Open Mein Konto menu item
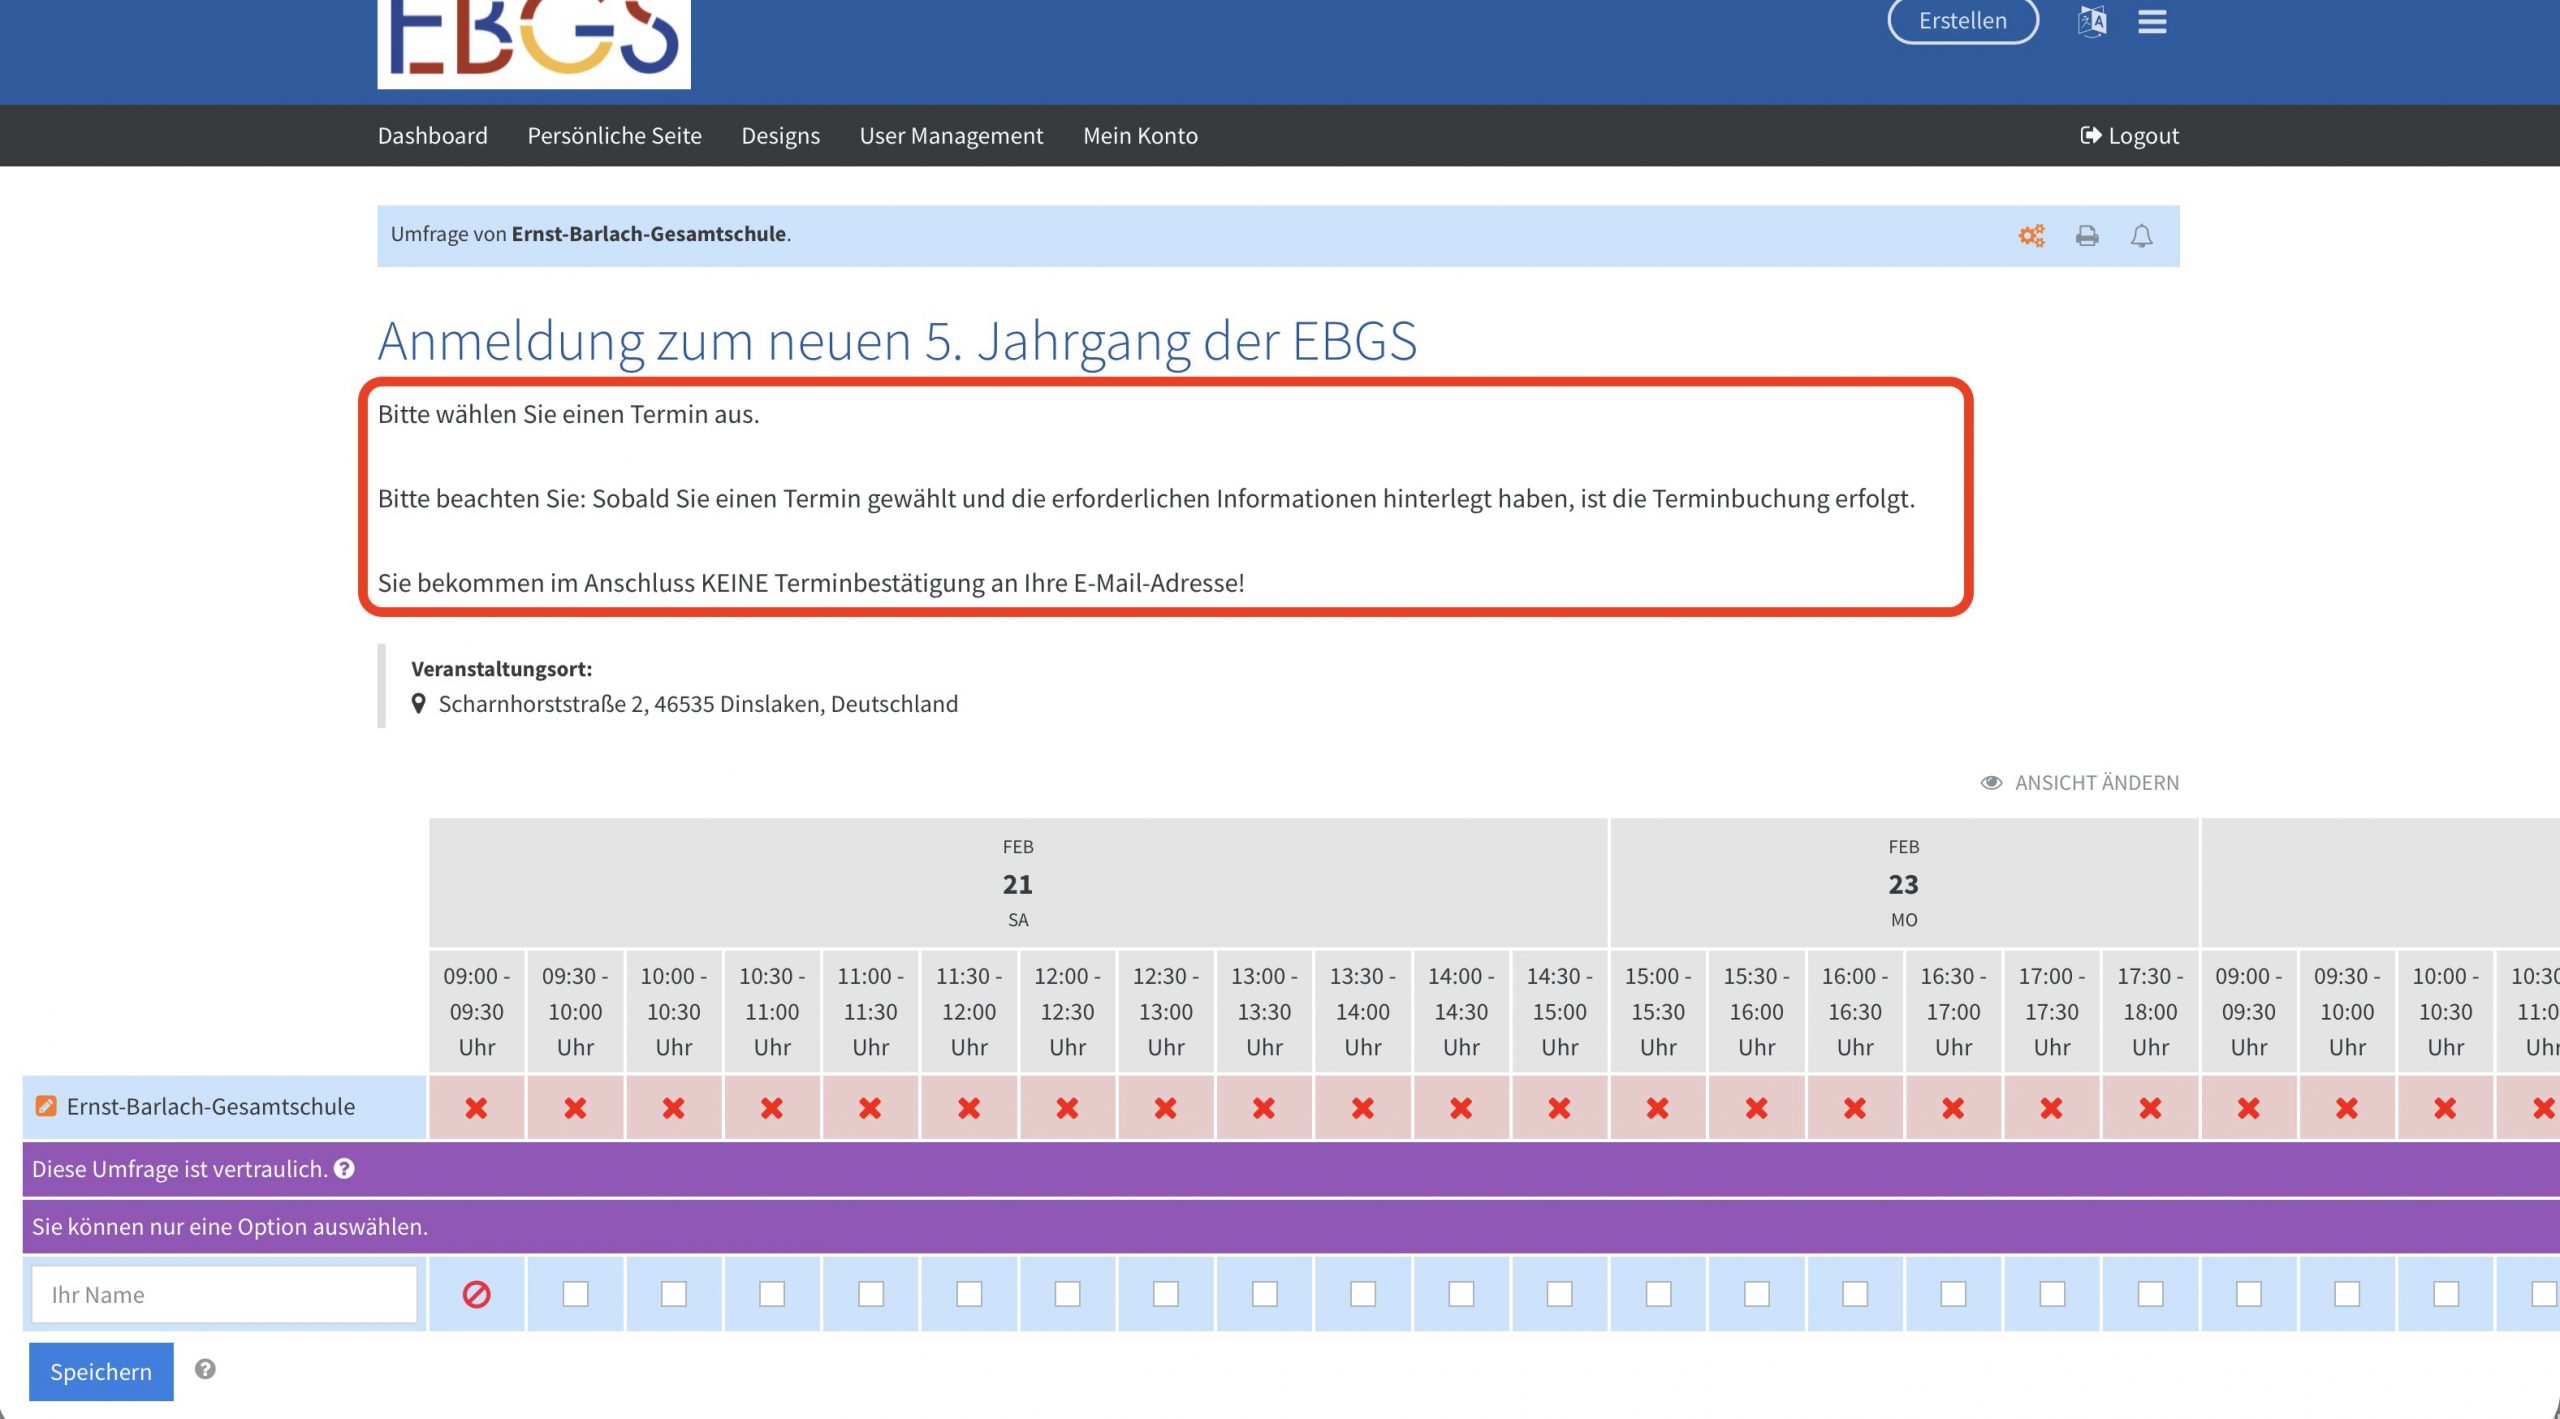This screenshot has height=1419, width=2560. tap(1140, 136)
